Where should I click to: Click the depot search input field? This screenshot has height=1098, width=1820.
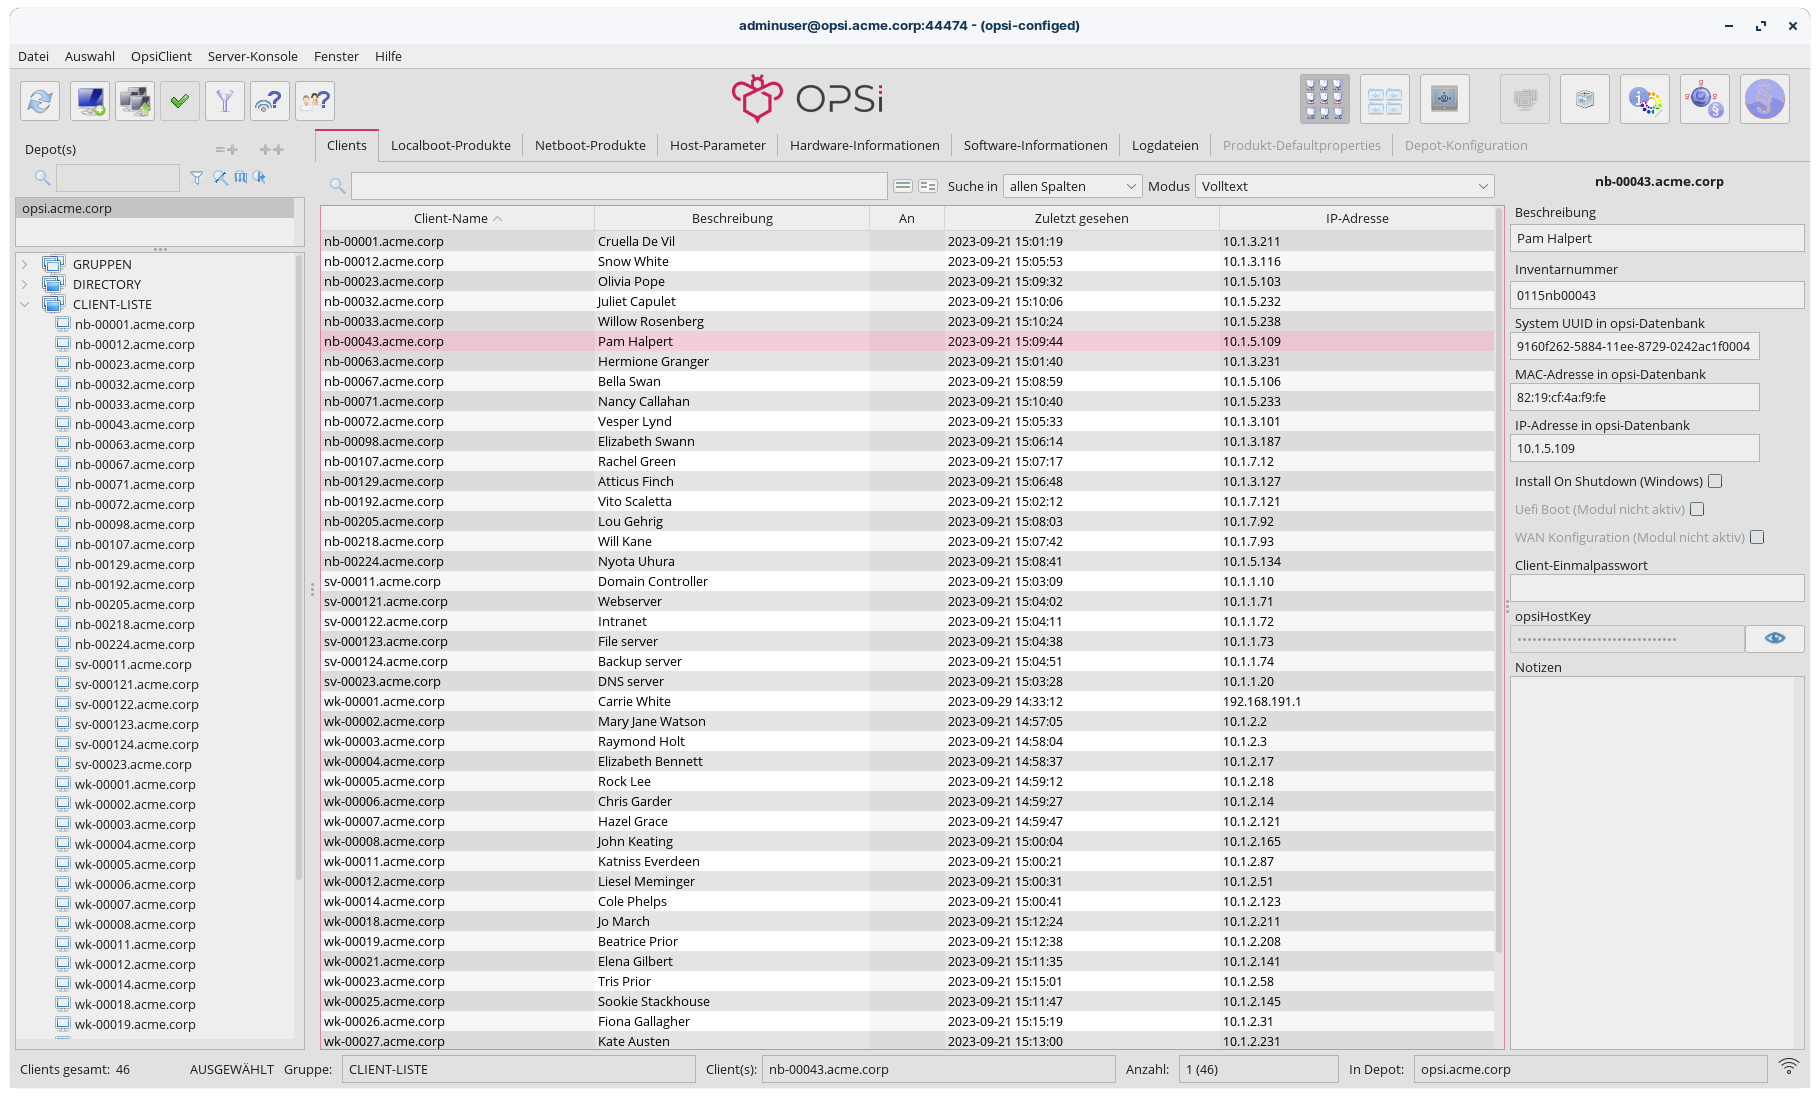click(118, 178)
